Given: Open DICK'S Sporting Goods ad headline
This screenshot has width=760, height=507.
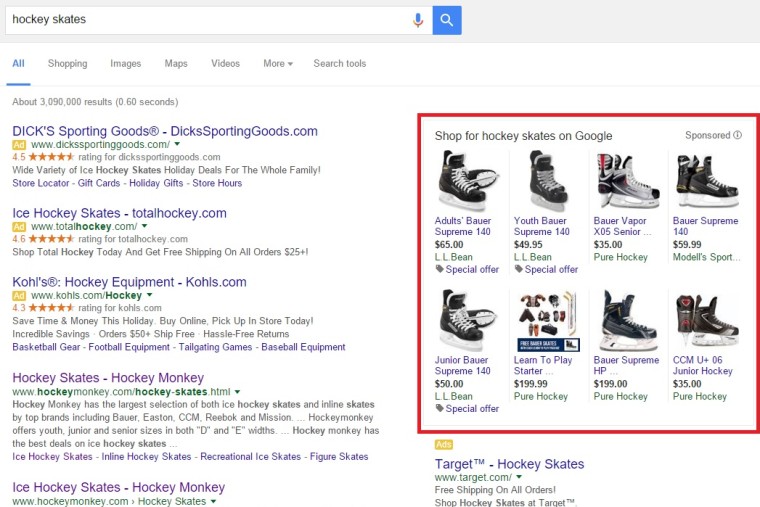Looking at the screenshot, I should click(x=165, y=131).
